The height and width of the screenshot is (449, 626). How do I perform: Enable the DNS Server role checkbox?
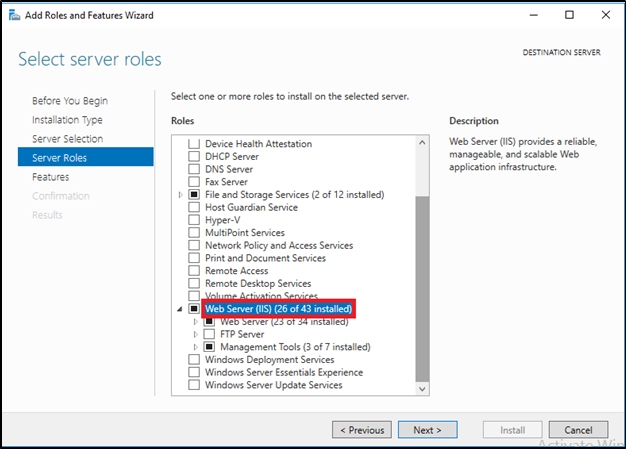click(x=195, y=170)
